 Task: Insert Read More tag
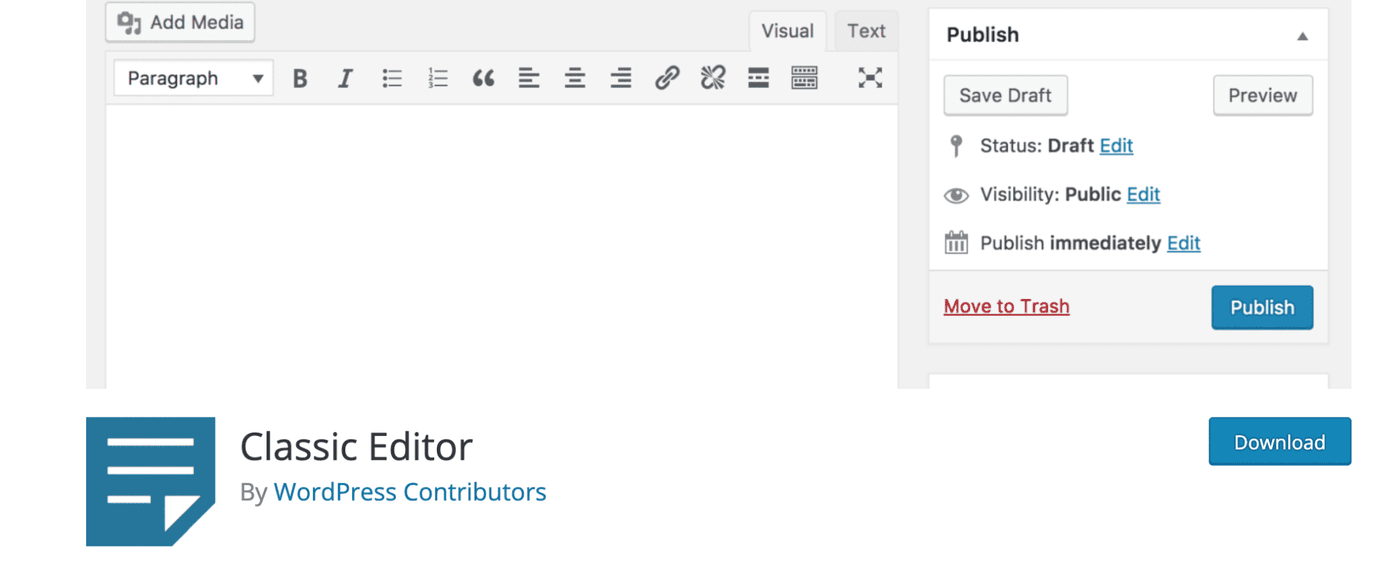pyautogui.click(x=759, y=78)
